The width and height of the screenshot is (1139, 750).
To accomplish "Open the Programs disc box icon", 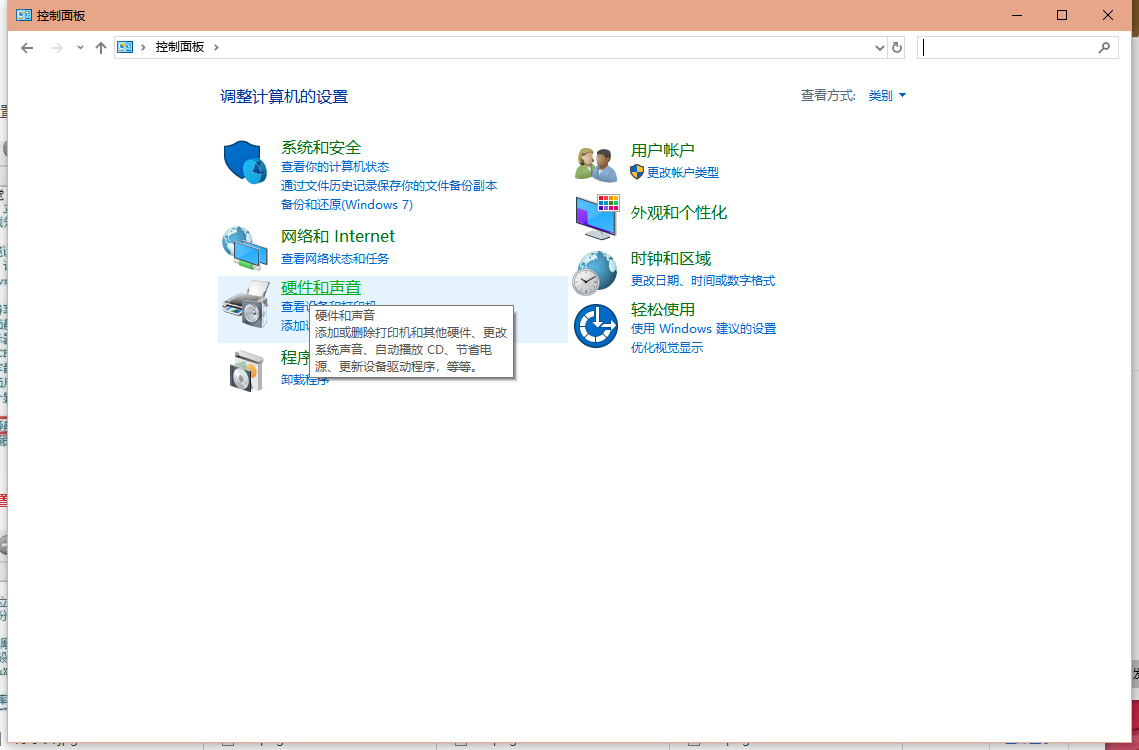I will click(245, 370).
